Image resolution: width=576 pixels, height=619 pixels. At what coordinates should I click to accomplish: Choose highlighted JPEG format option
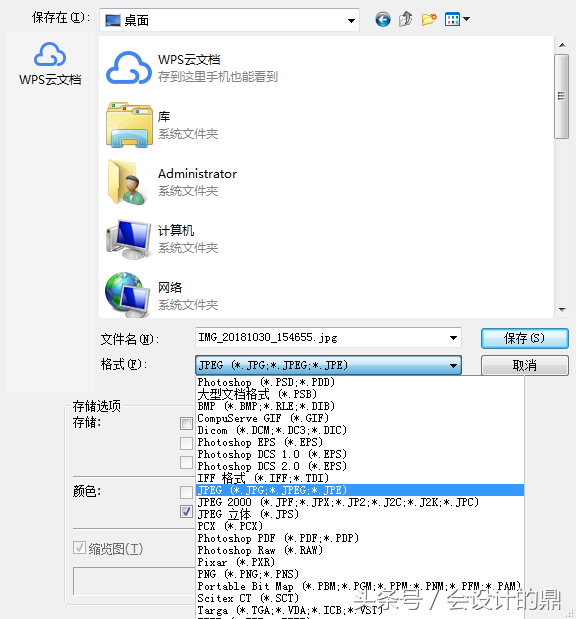pyautogui.click(x=360, y=490)
